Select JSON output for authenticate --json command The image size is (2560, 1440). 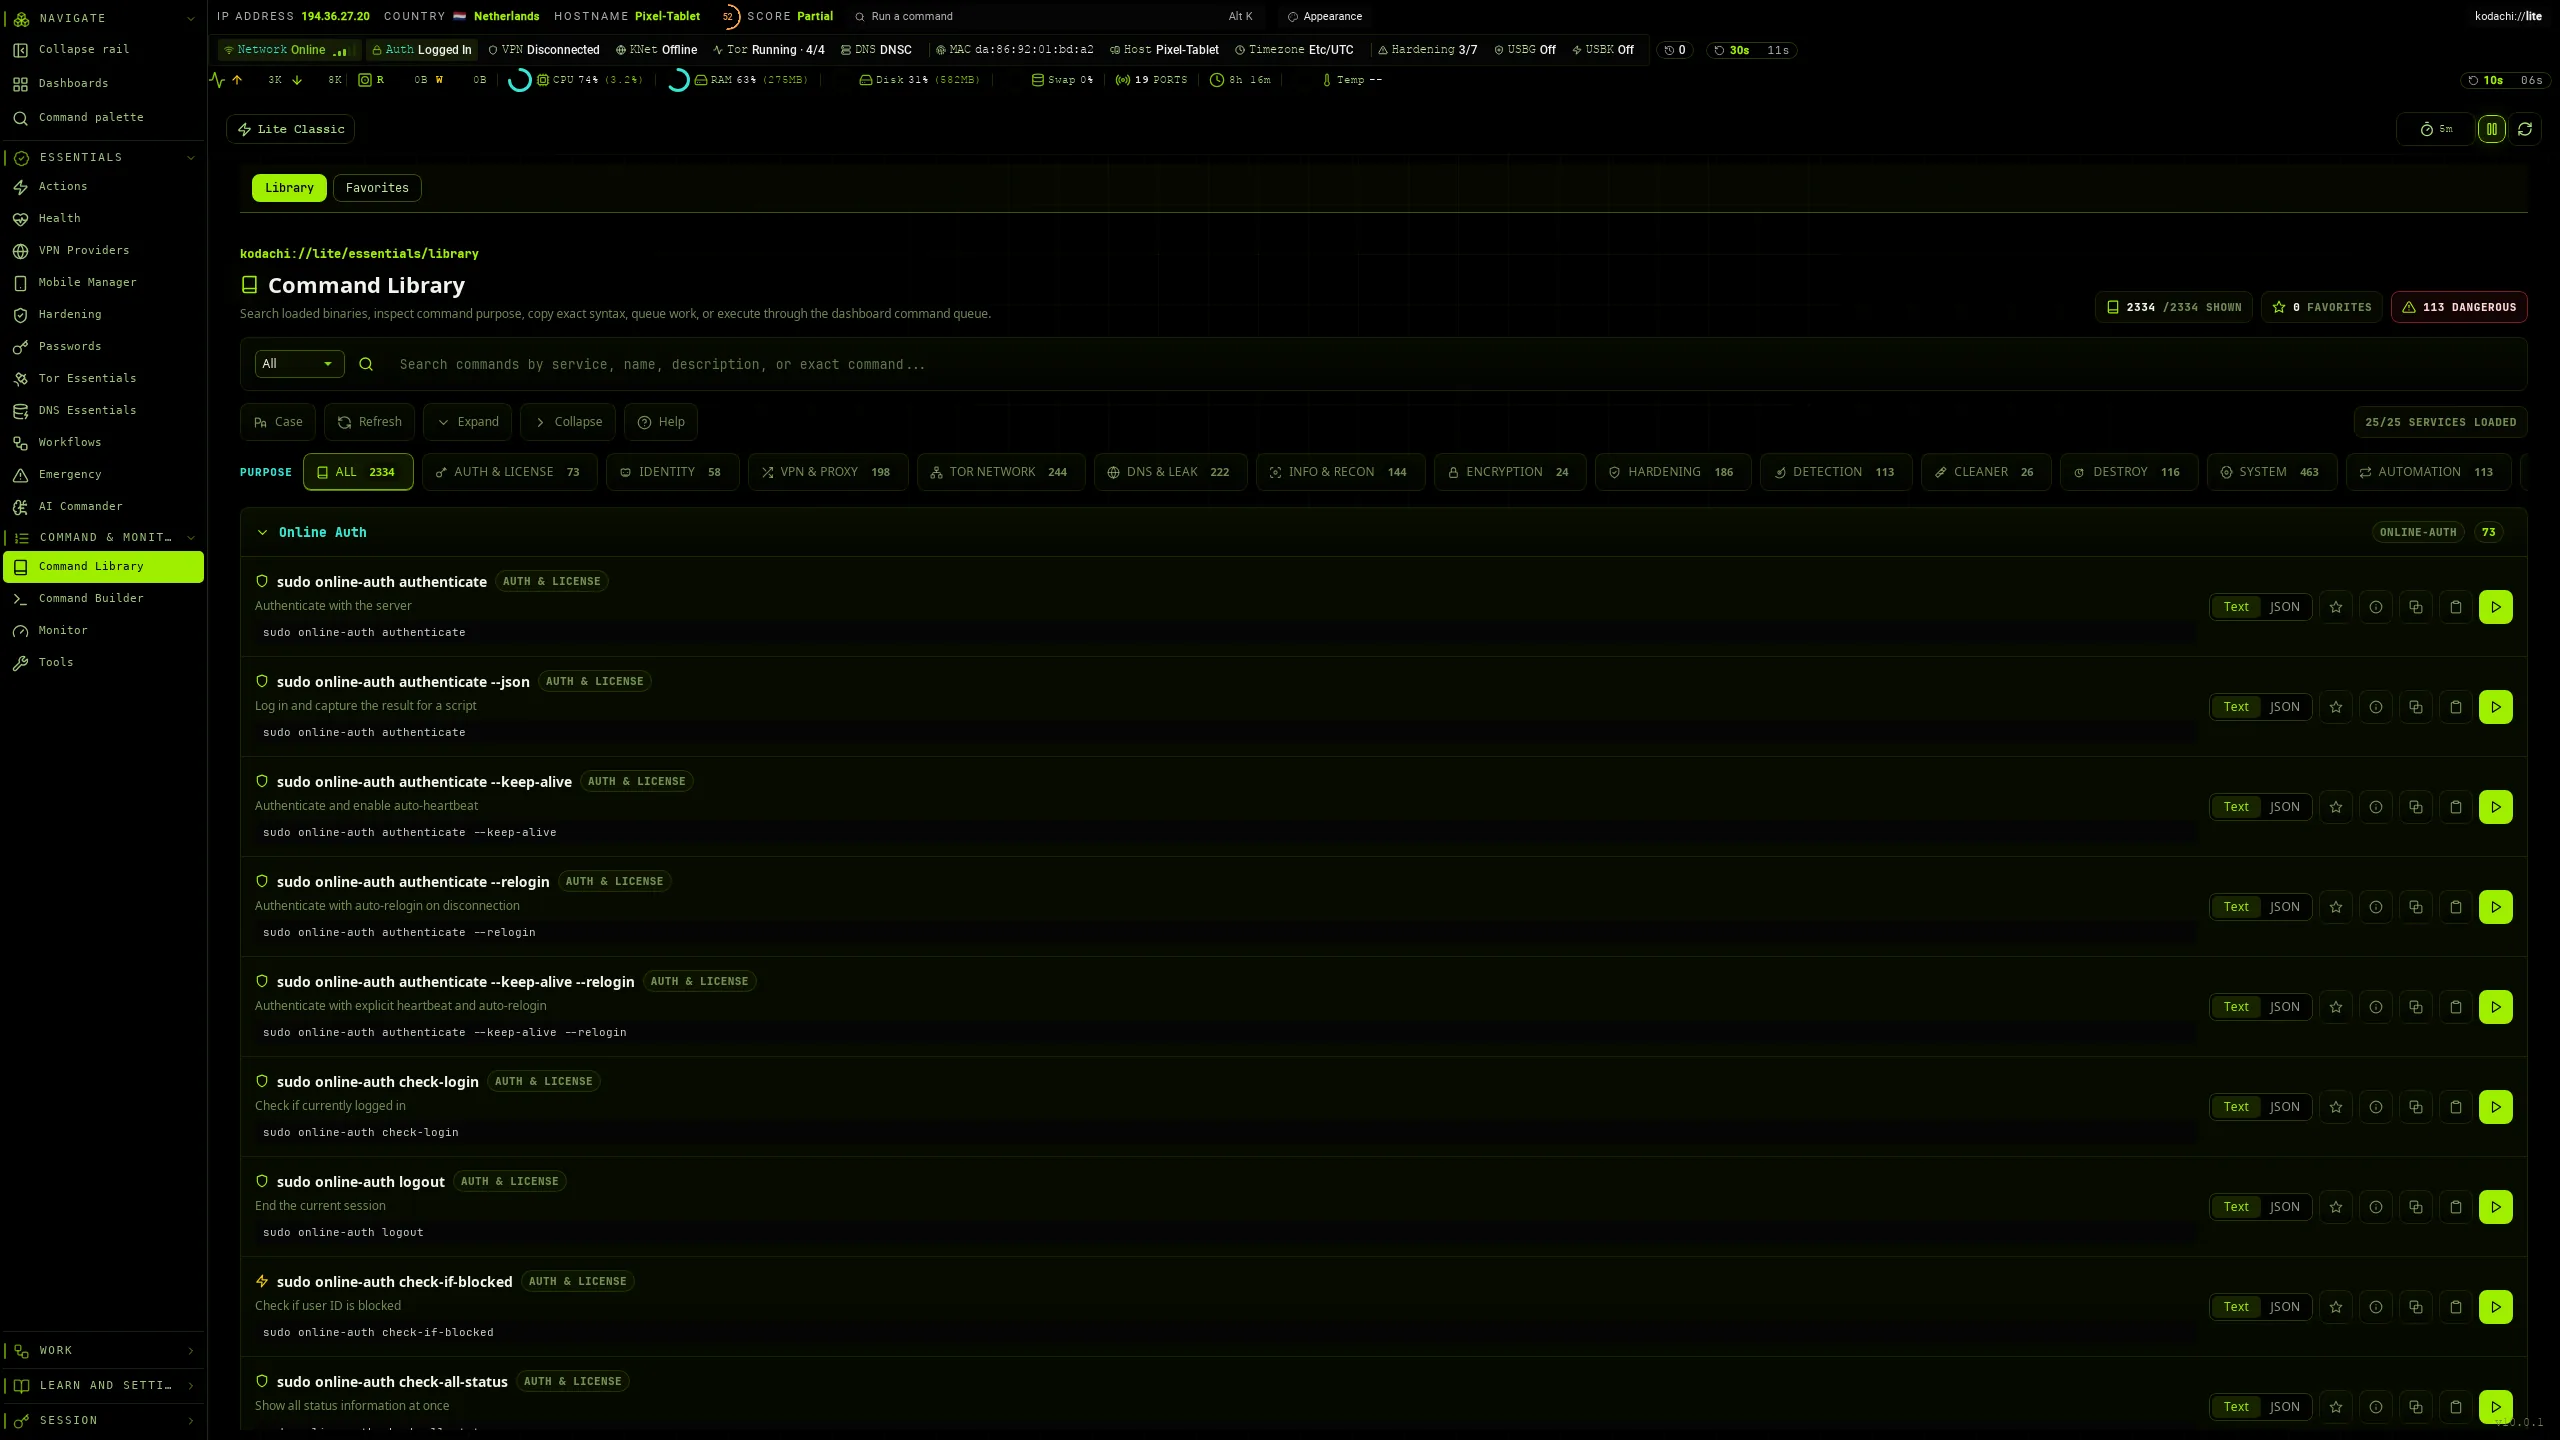(x=2284, y=707)
